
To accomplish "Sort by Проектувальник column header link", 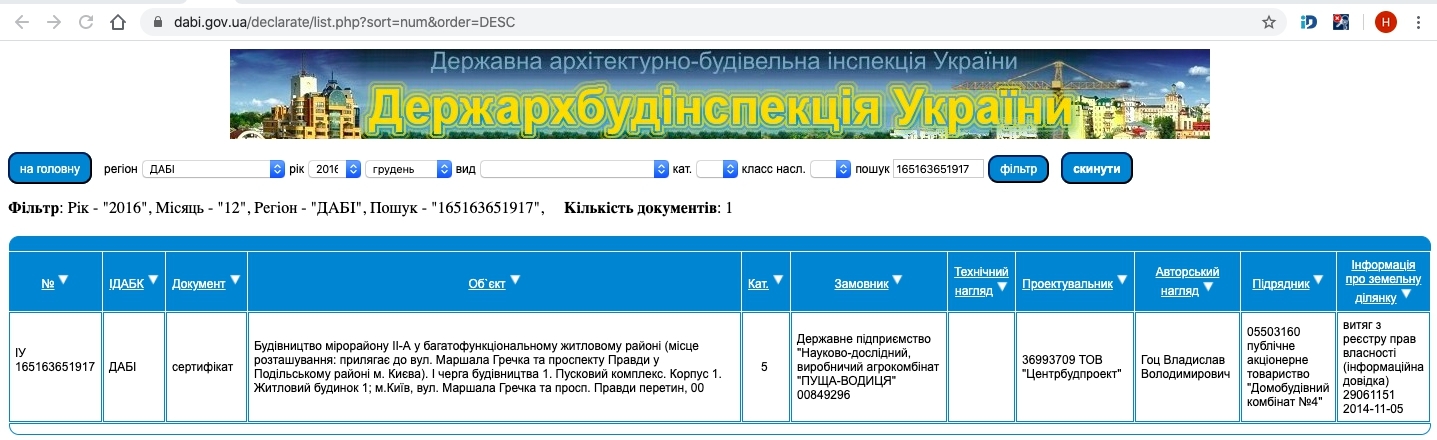I will tap(1067, 284).
